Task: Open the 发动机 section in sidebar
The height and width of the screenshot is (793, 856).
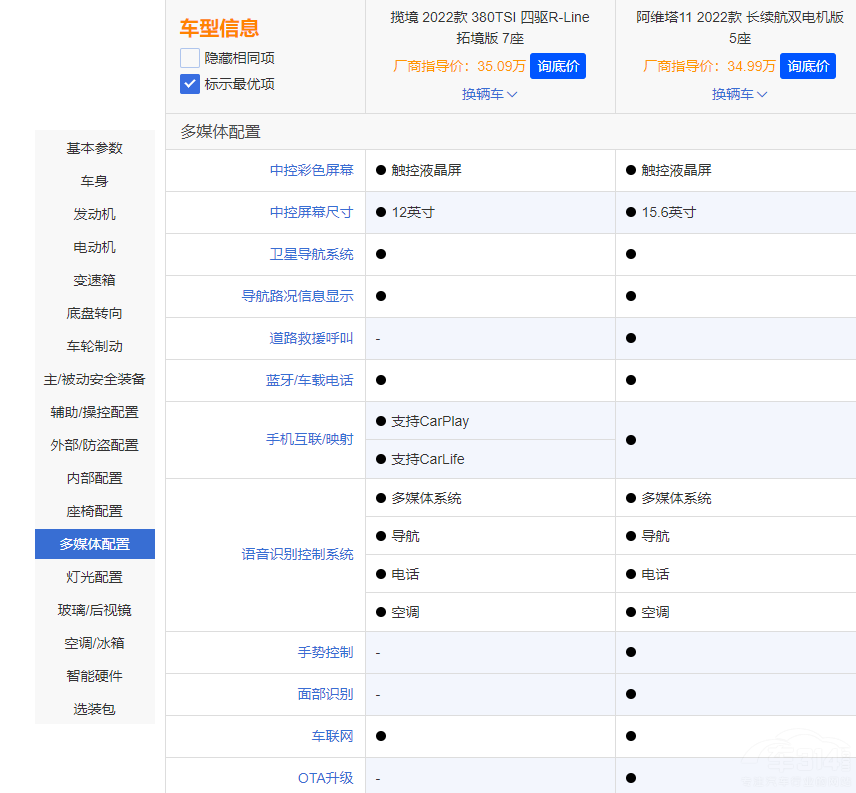Action: click(x=94, y=214)
